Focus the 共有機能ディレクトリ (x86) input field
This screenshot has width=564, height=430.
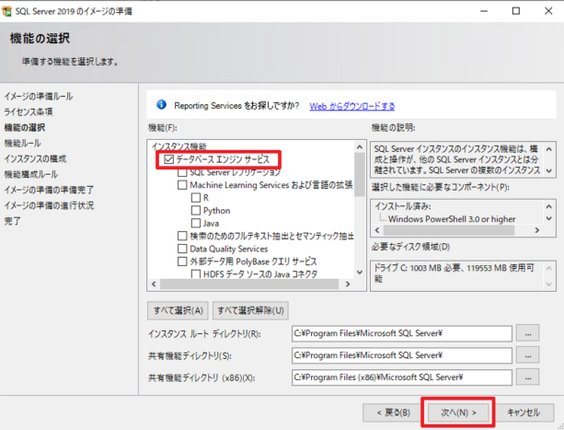point(402,377)
